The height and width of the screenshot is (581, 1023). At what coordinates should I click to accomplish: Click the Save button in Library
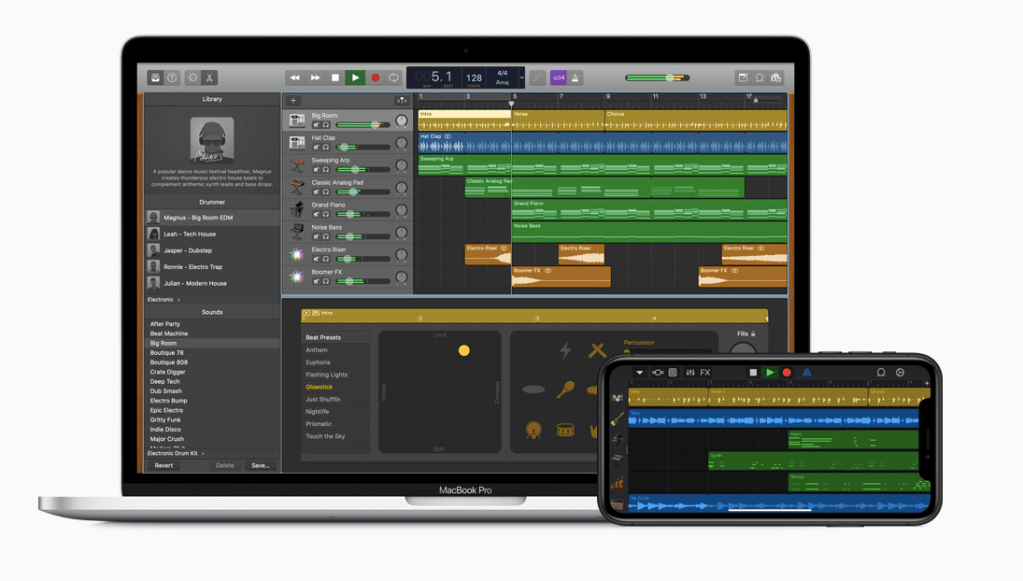(260, 465)
